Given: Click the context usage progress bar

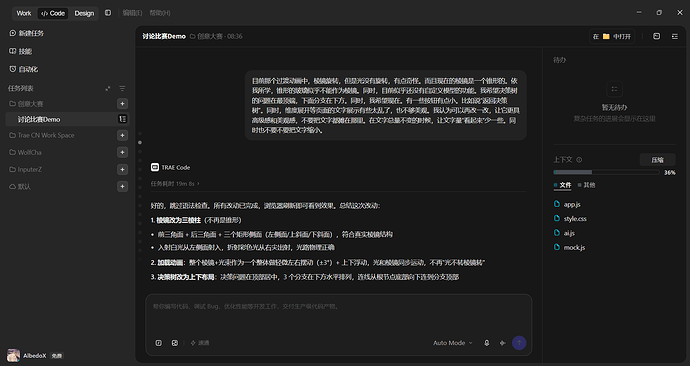Looking at the screenshot, I should click(x=606, y=172).
